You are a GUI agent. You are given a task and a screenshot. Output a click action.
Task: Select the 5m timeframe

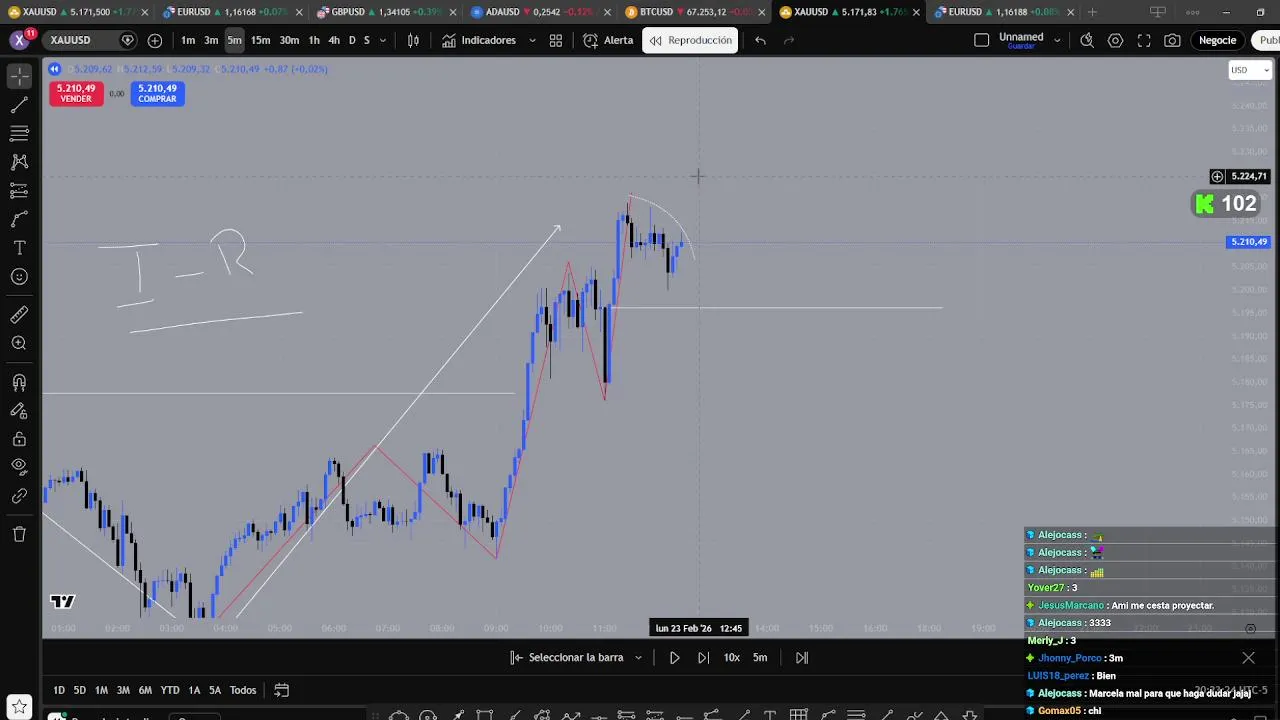[x=234, y=40]
